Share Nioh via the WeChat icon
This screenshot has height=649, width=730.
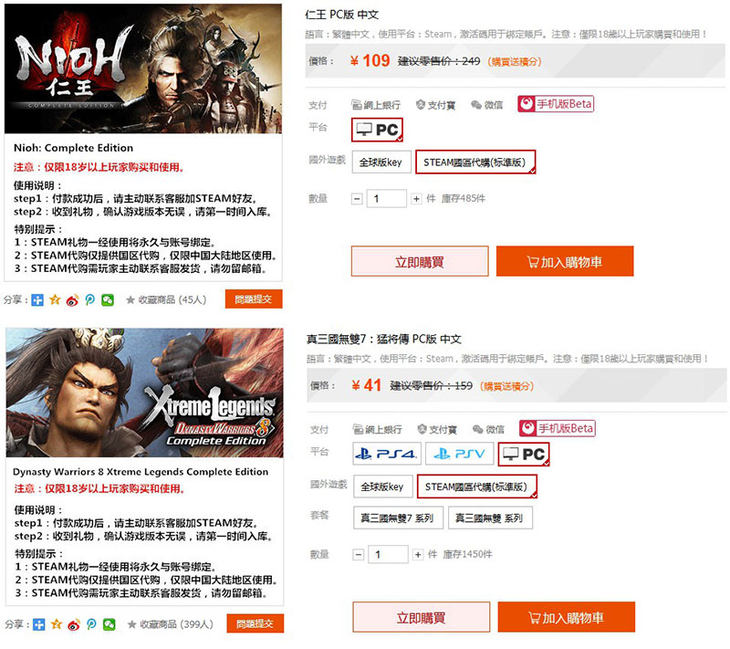(108, 300)
